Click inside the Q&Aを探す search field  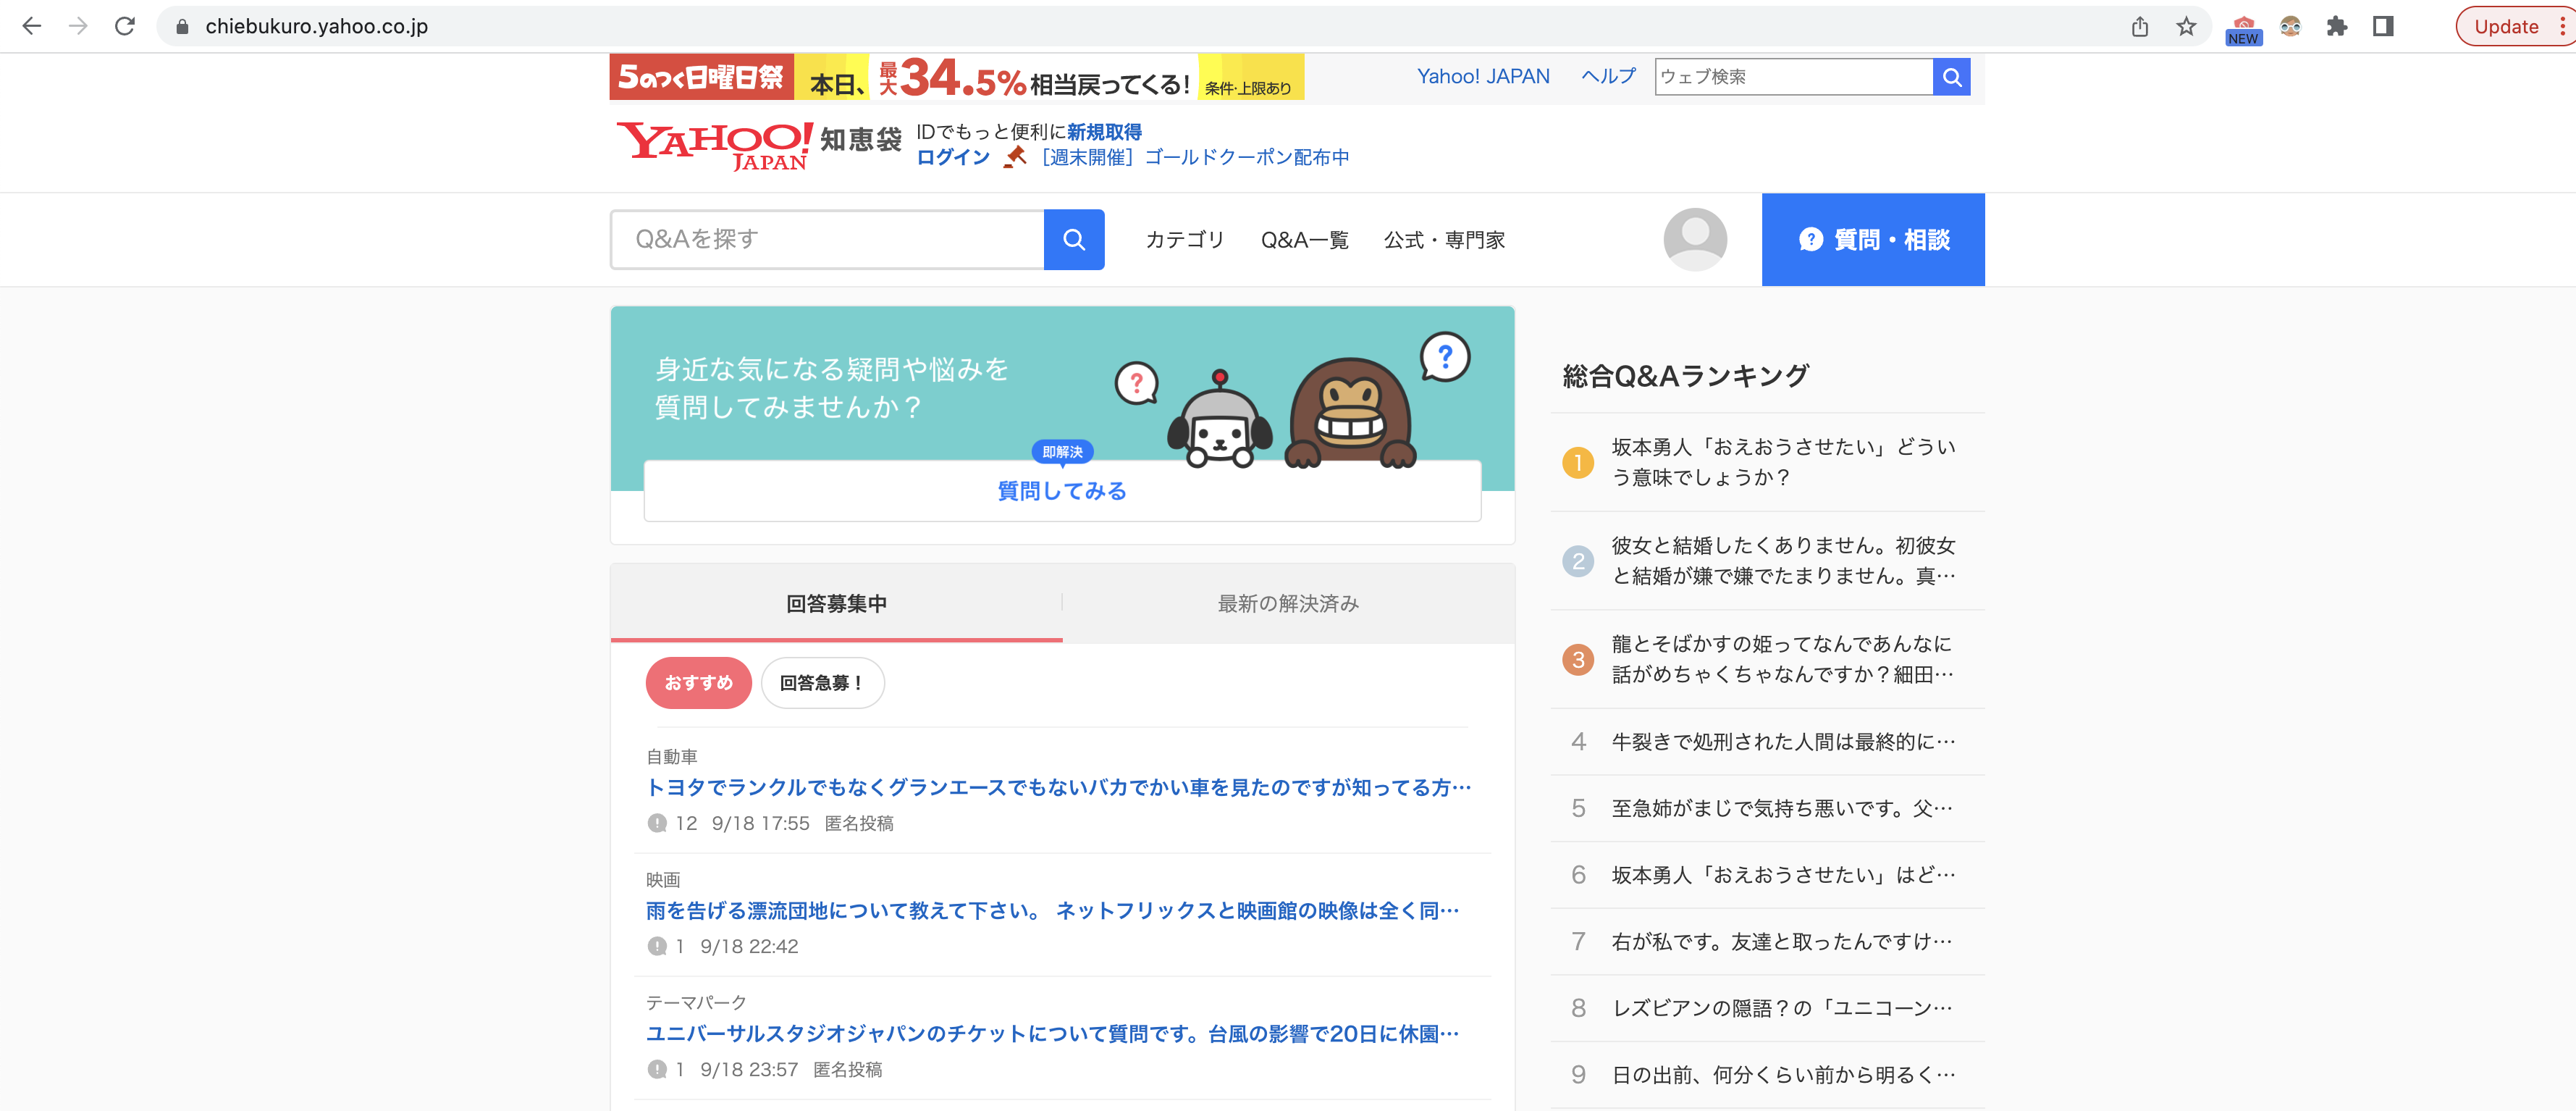[830, 239]
